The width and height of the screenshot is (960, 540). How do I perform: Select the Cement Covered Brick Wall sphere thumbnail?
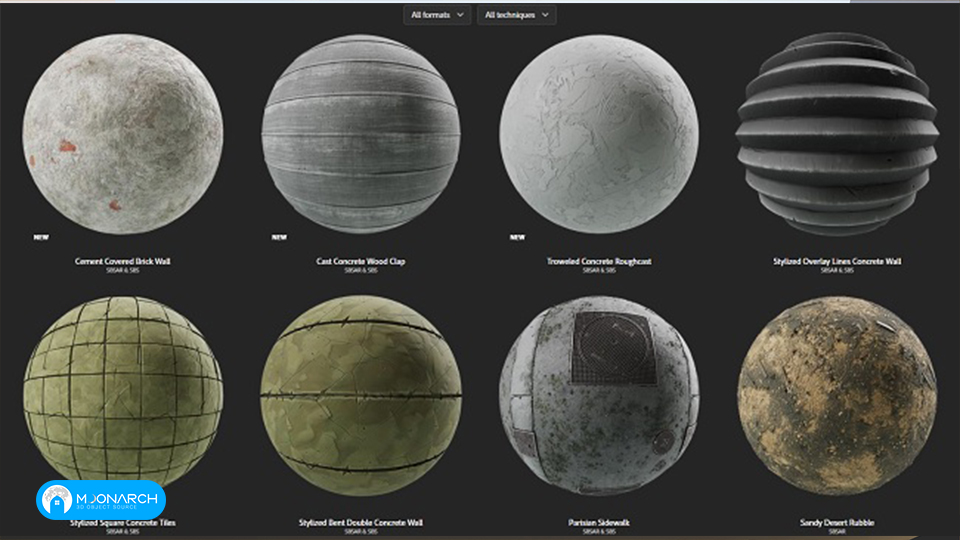click(x=123, y=133)
